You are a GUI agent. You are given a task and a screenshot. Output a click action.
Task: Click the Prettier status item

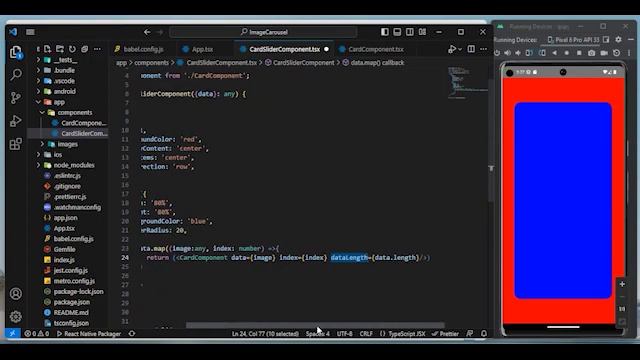click(445, 333)
